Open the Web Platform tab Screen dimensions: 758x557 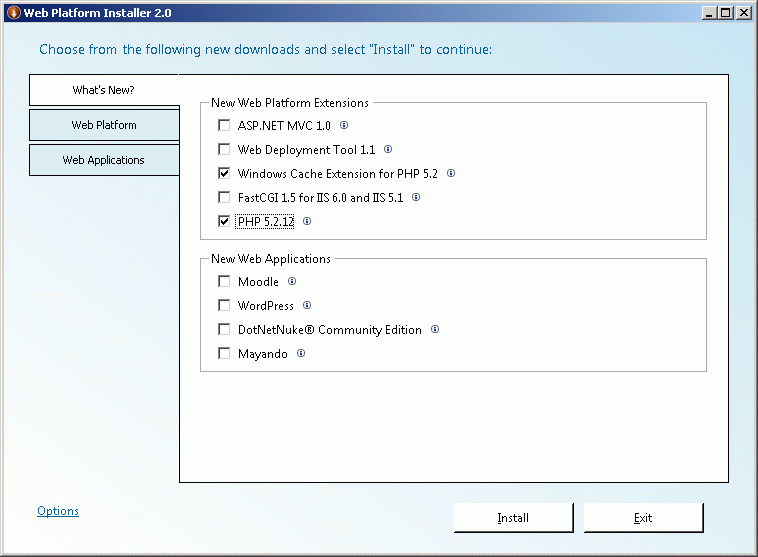[x=104, y=125]
